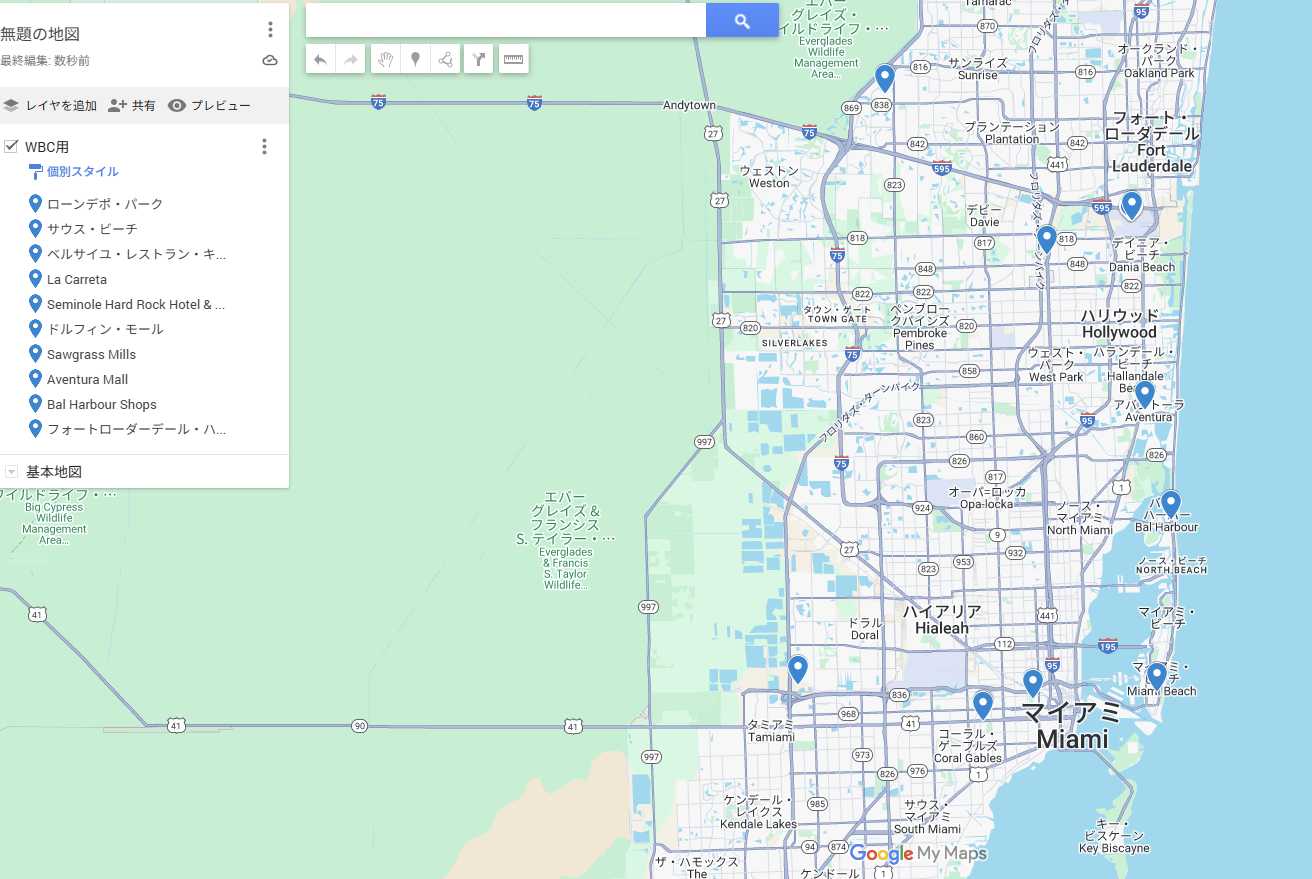Image resolution: width=1312 pixels, height=879 pixels.
Task: Click the 共有 share button
Action: (x=132, y=106)
